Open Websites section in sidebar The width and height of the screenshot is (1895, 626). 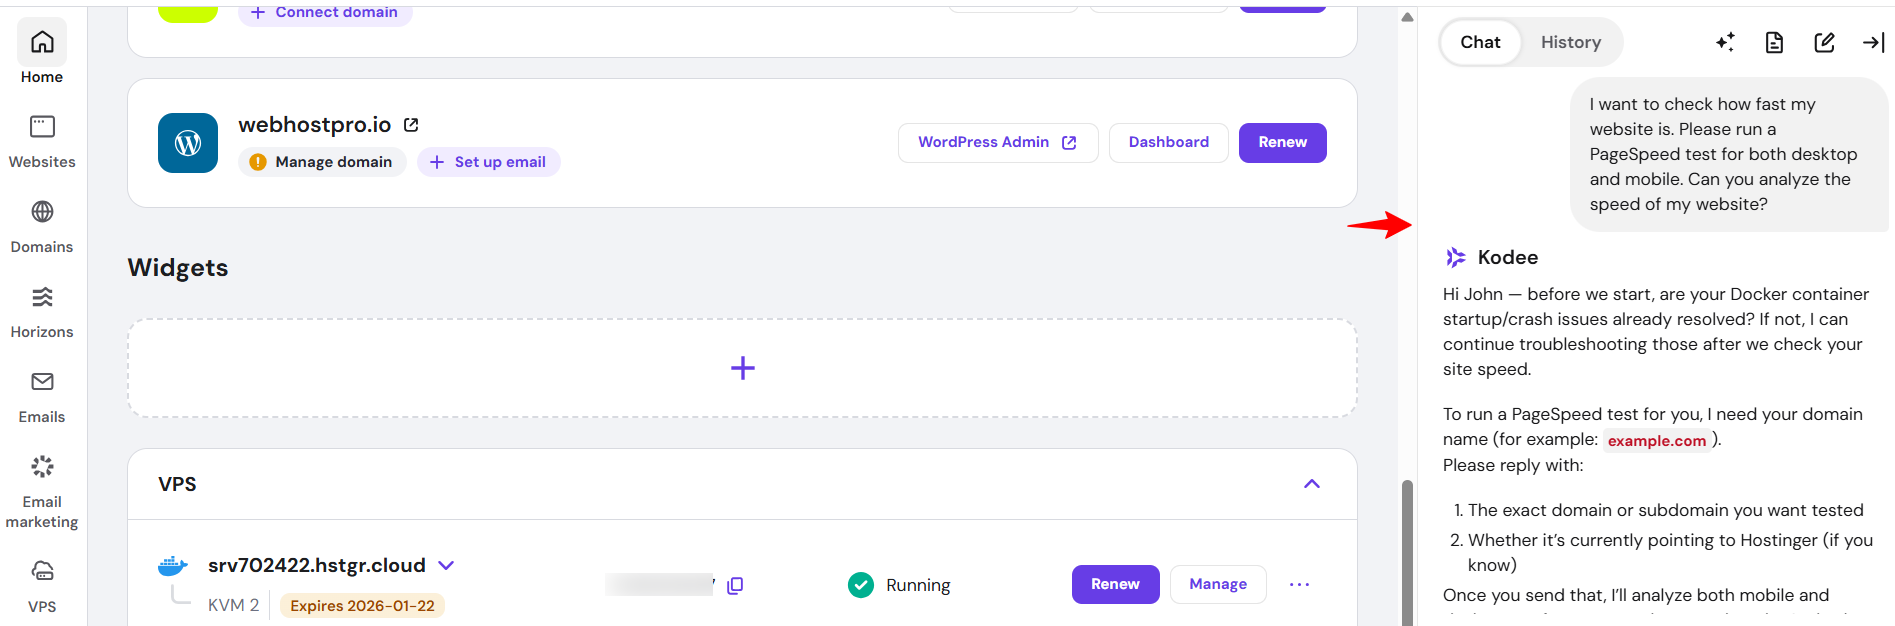tap(42, 142)
